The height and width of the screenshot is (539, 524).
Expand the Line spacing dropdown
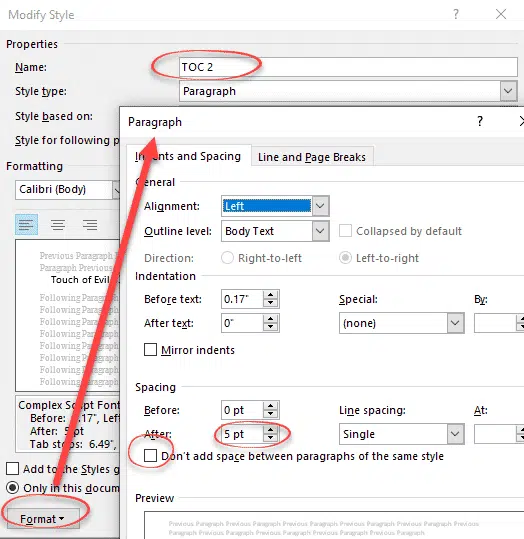pos(455,434)
